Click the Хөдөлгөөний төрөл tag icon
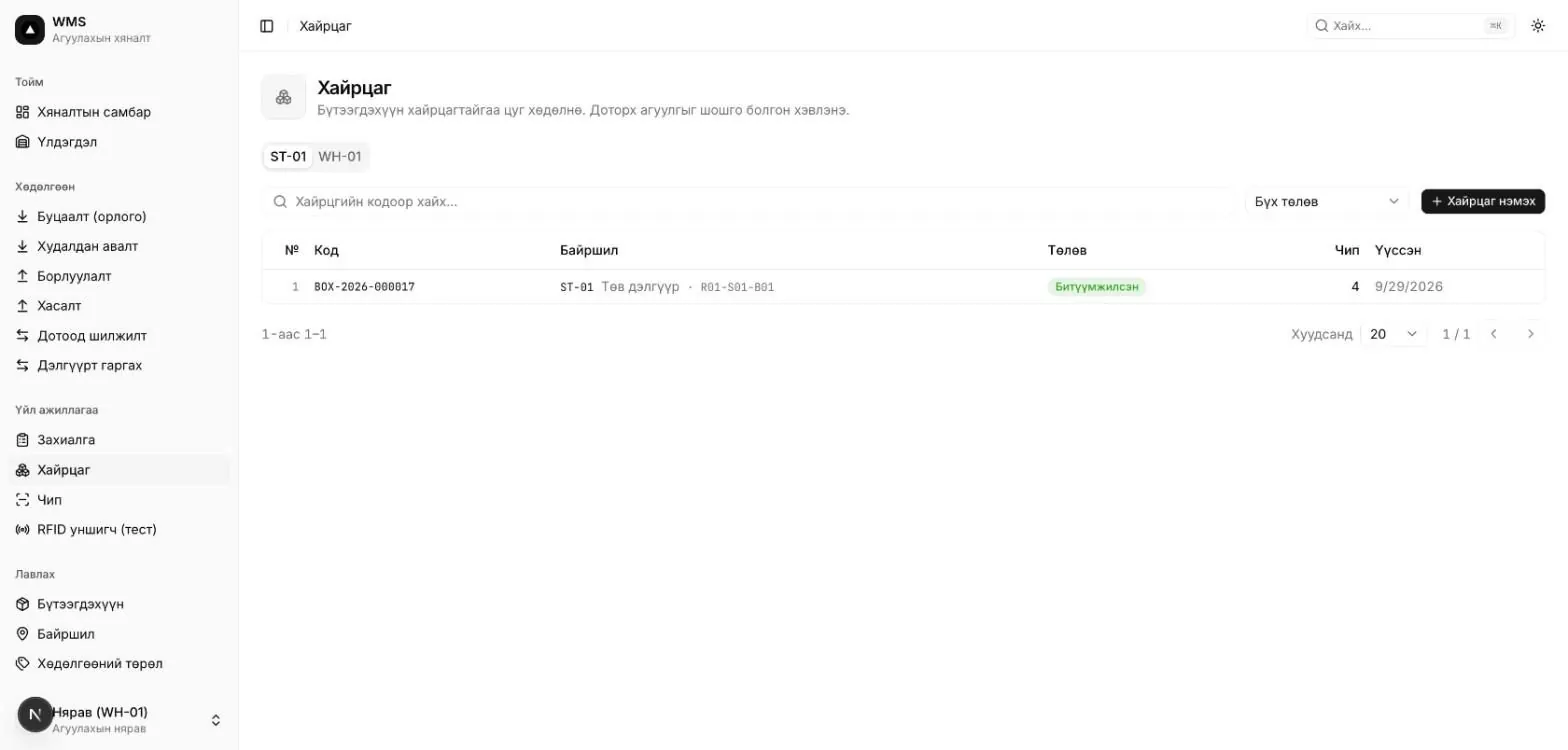Screen dimensions: 1568x750 [x=23, y=663]
